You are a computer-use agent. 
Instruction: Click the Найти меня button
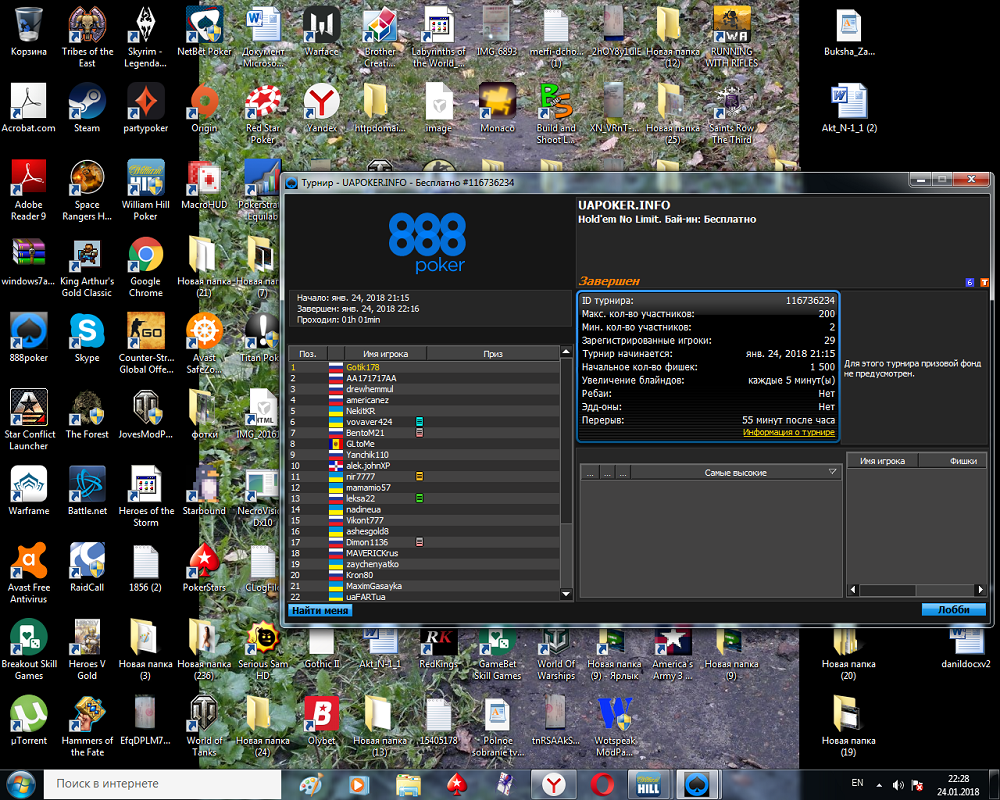(320, 611)
